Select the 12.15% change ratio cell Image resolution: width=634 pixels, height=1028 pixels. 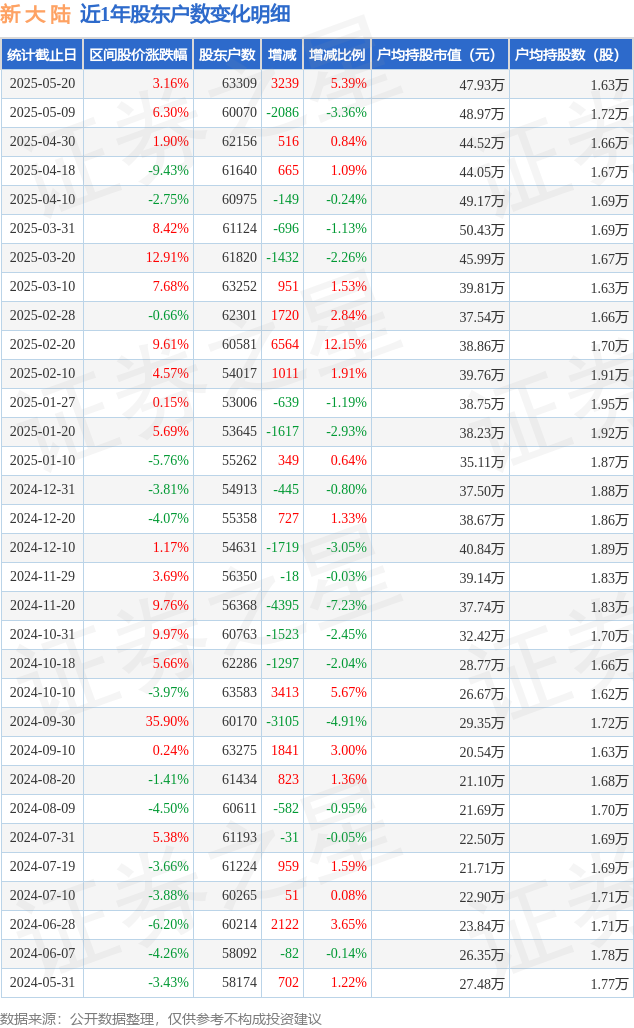[346, 344]
